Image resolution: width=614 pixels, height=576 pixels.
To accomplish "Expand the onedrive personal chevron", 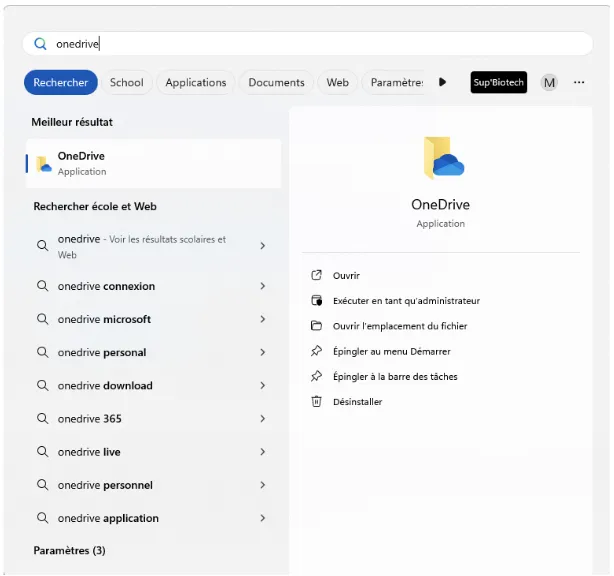I will pos(263,352).
